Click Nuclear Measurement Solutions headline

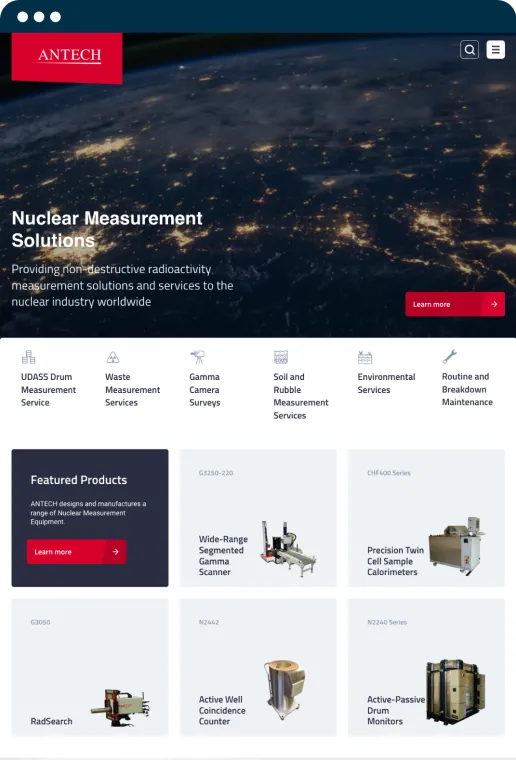(107, 229)
